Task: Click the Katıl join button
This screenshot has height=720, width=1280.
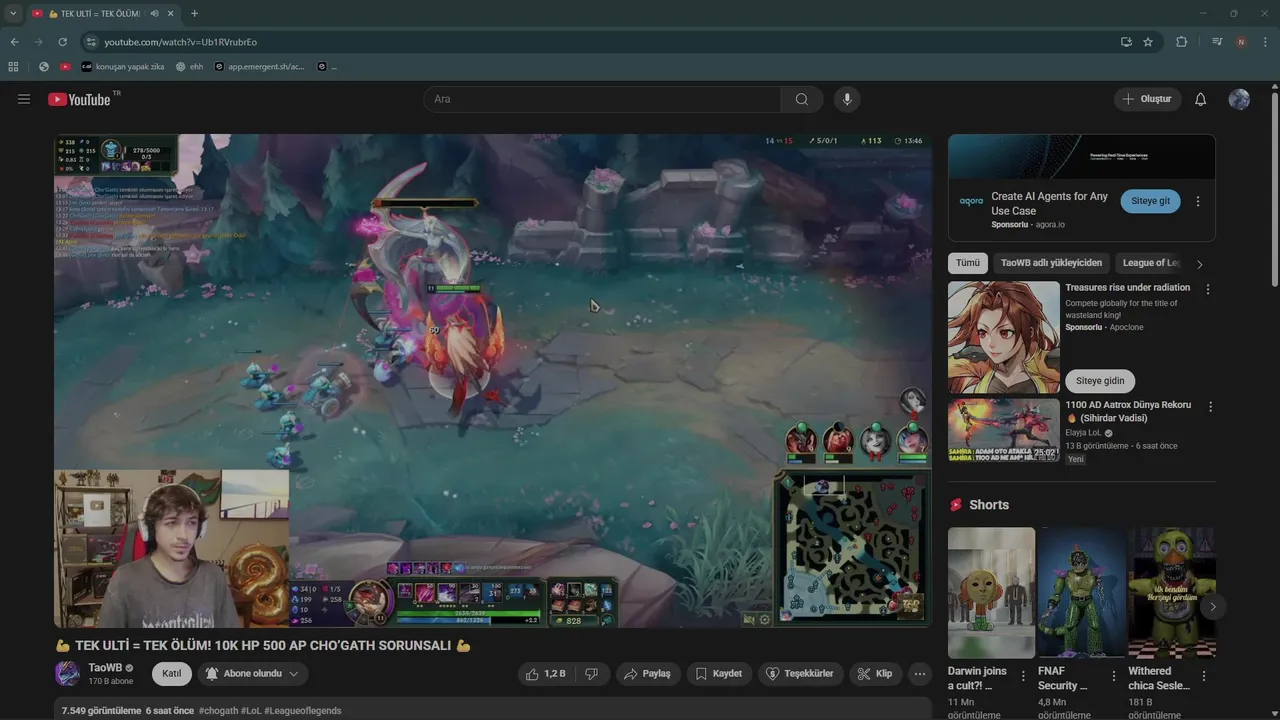Action: (x=171, y=674)
